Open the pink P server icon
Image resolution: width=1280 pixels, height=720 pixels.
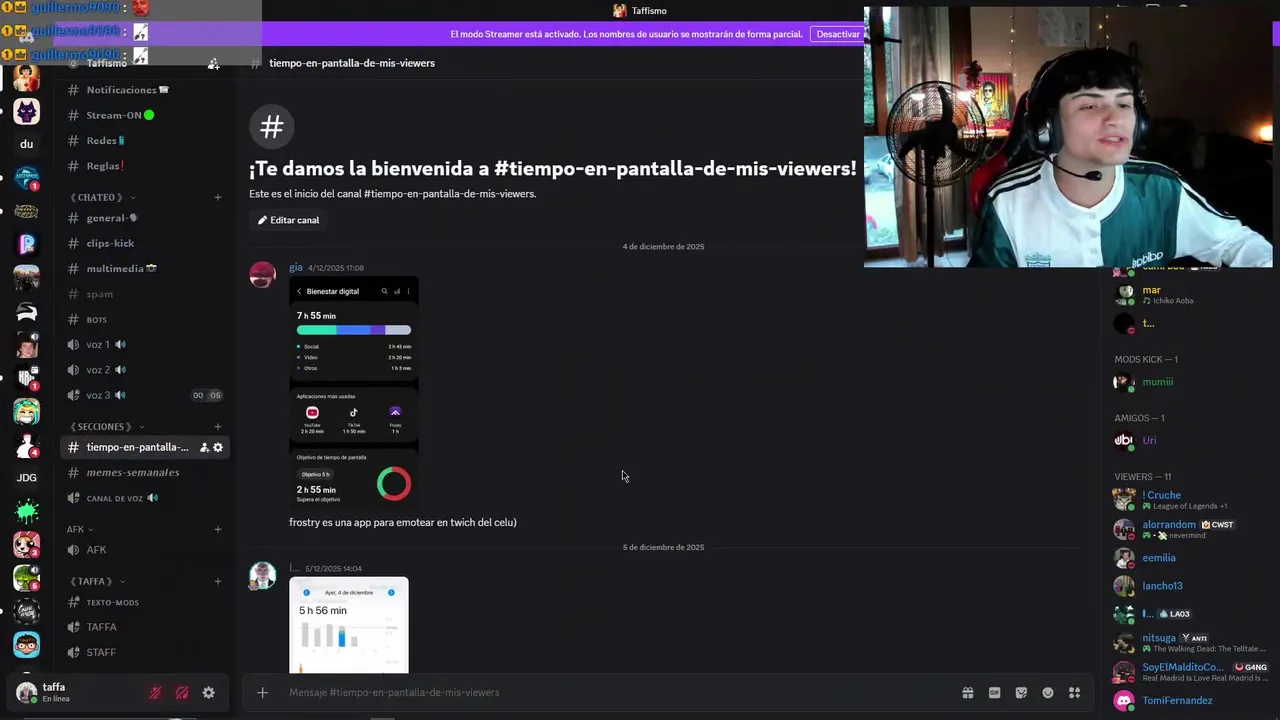tap(26, 244)
